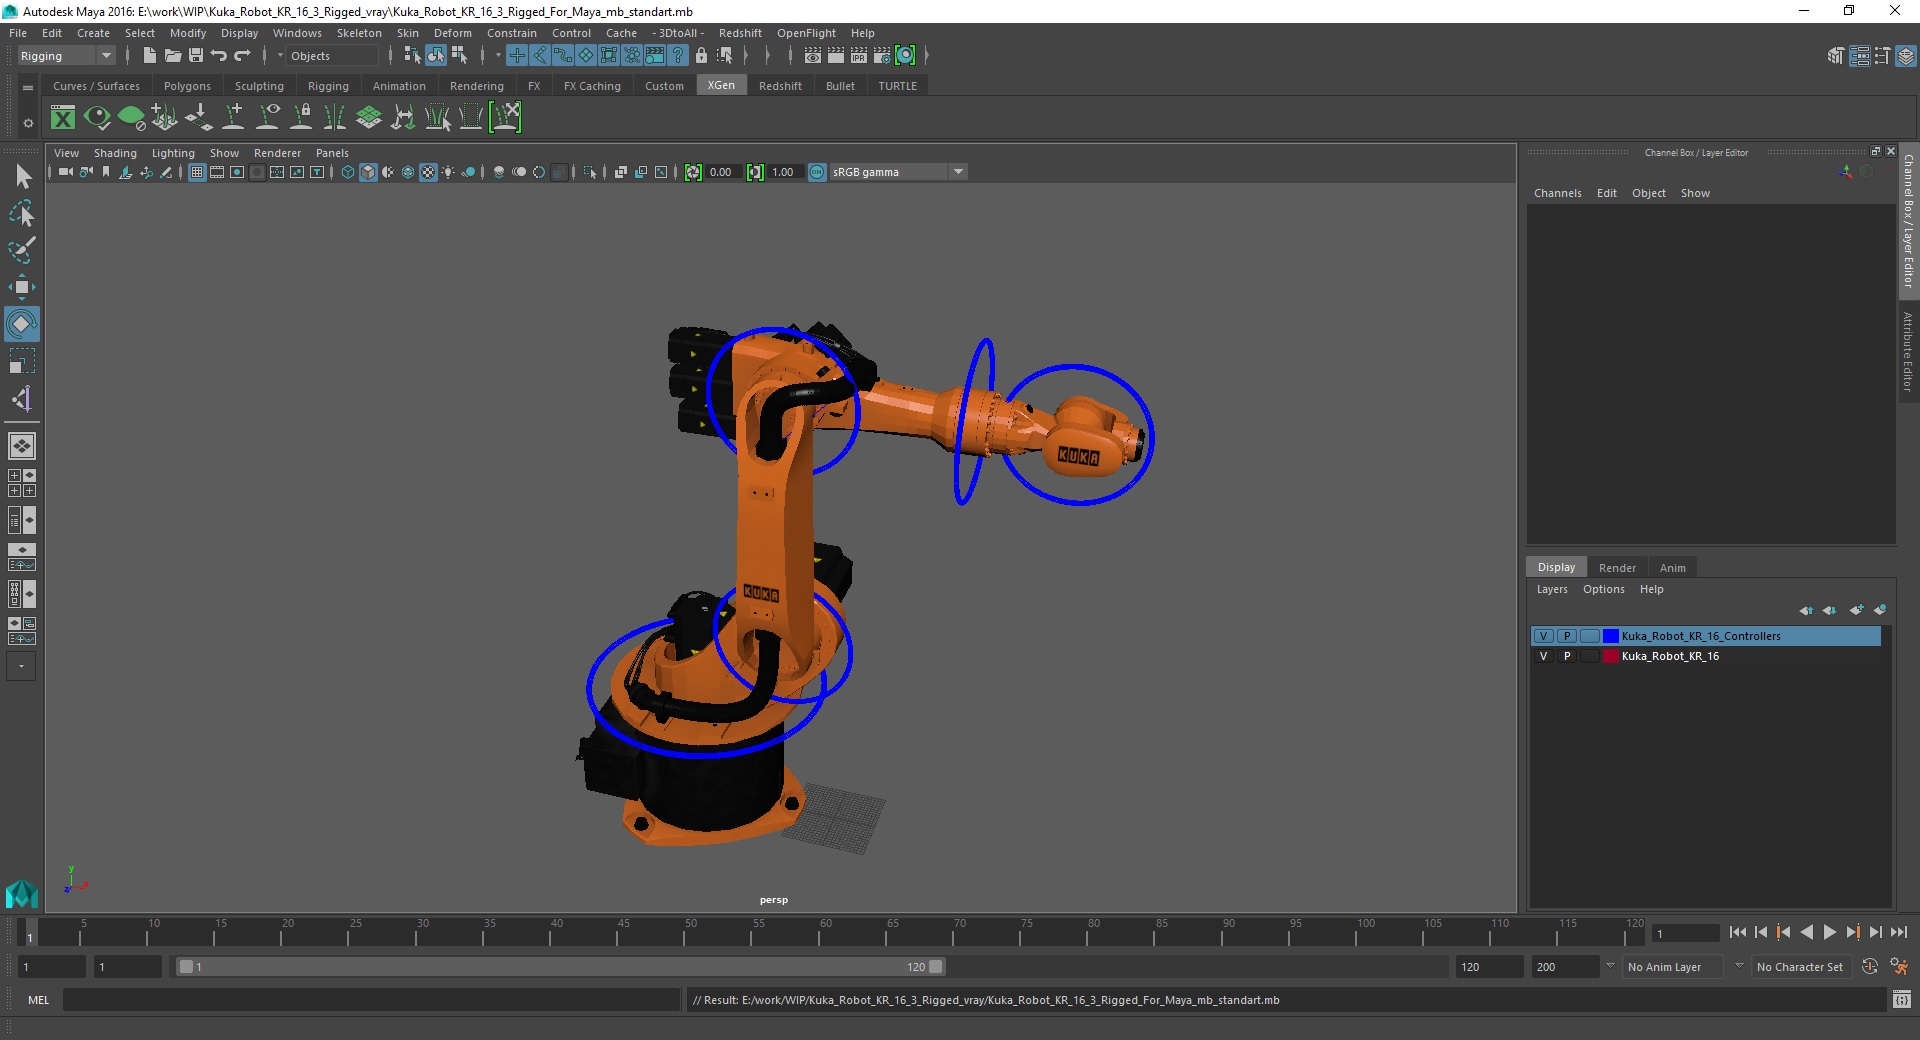Switch to the Anim layer tab

[x=1673, y=568]
